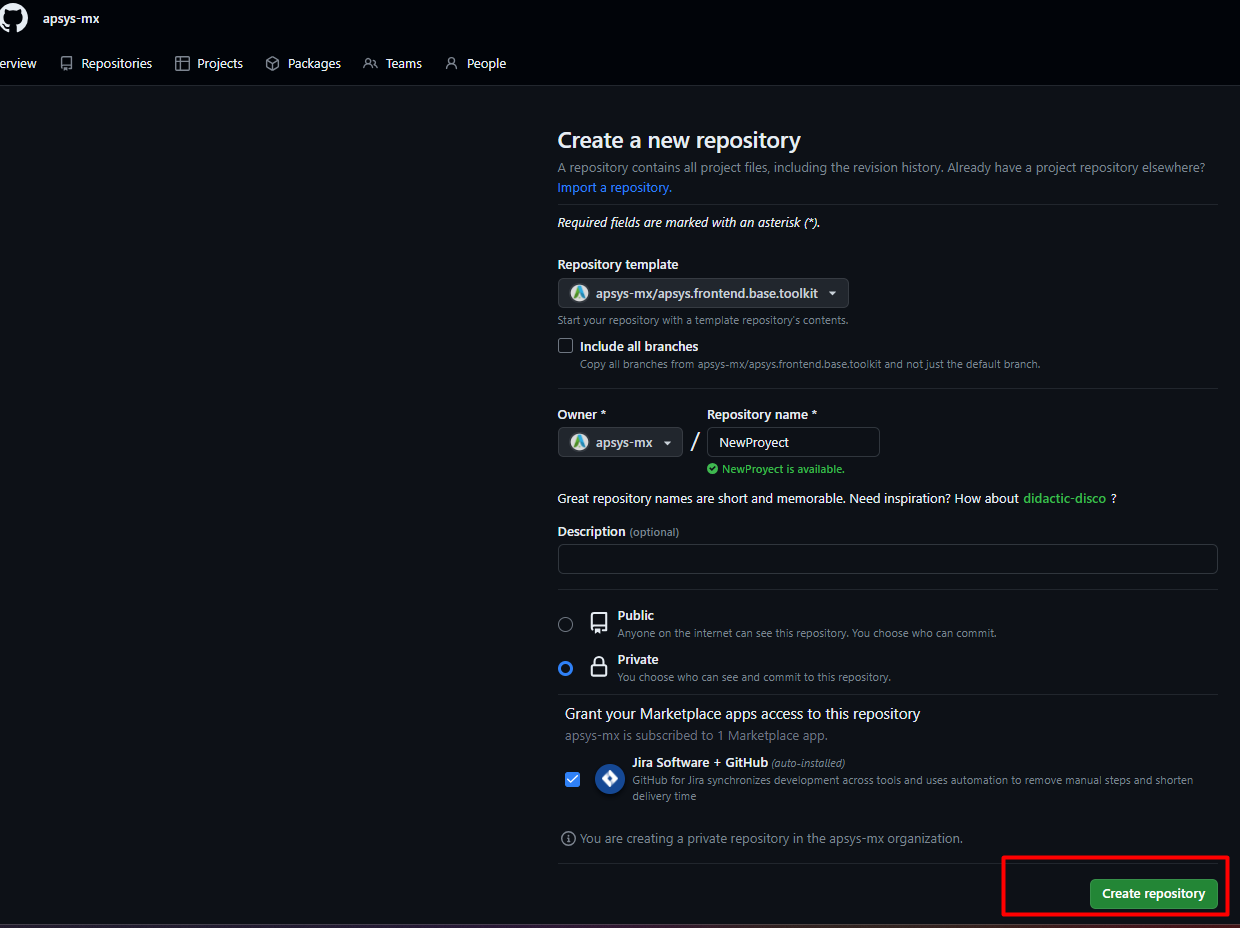Click the GitHub logo icon
The height and width of the screenshot is (928, 1240).
tap(13, 18)
